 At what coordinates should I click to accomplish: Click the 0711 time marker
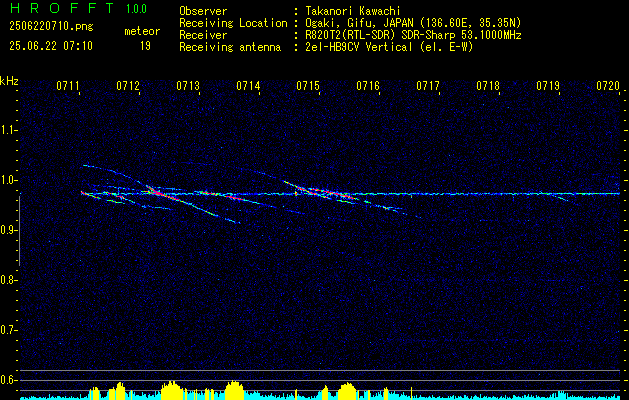68,85
